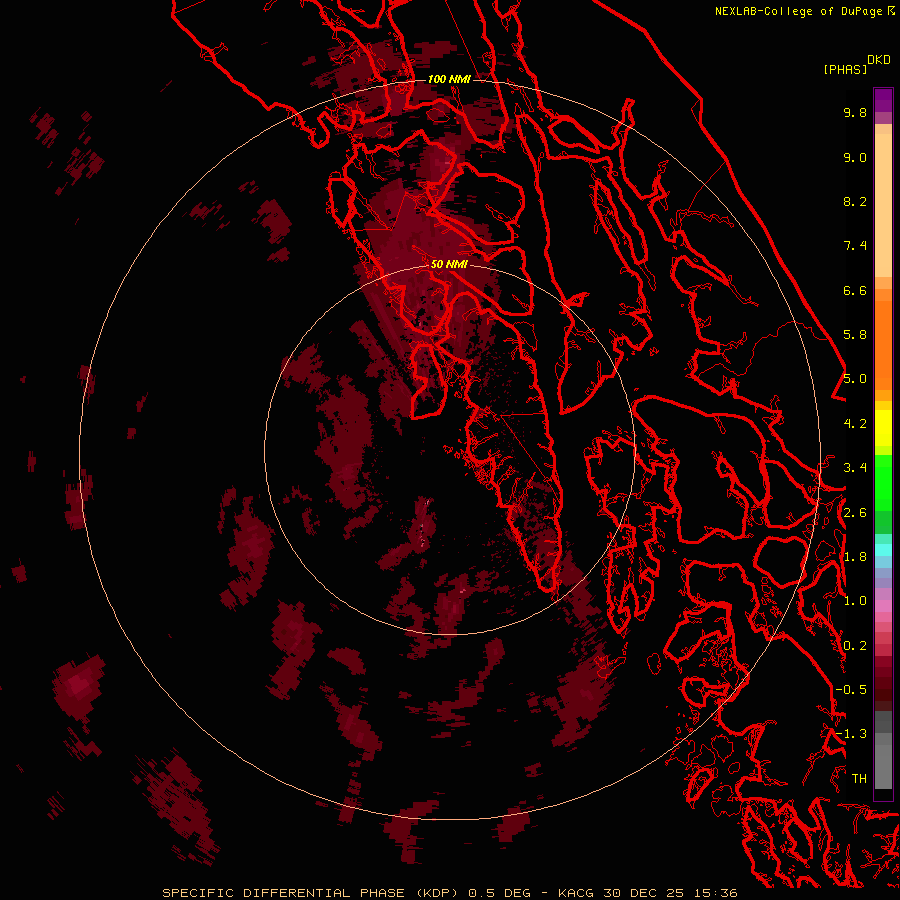Click the bright green segment of the colorbar
Screen dimensions: 900x900
click(x=883, y=482)
